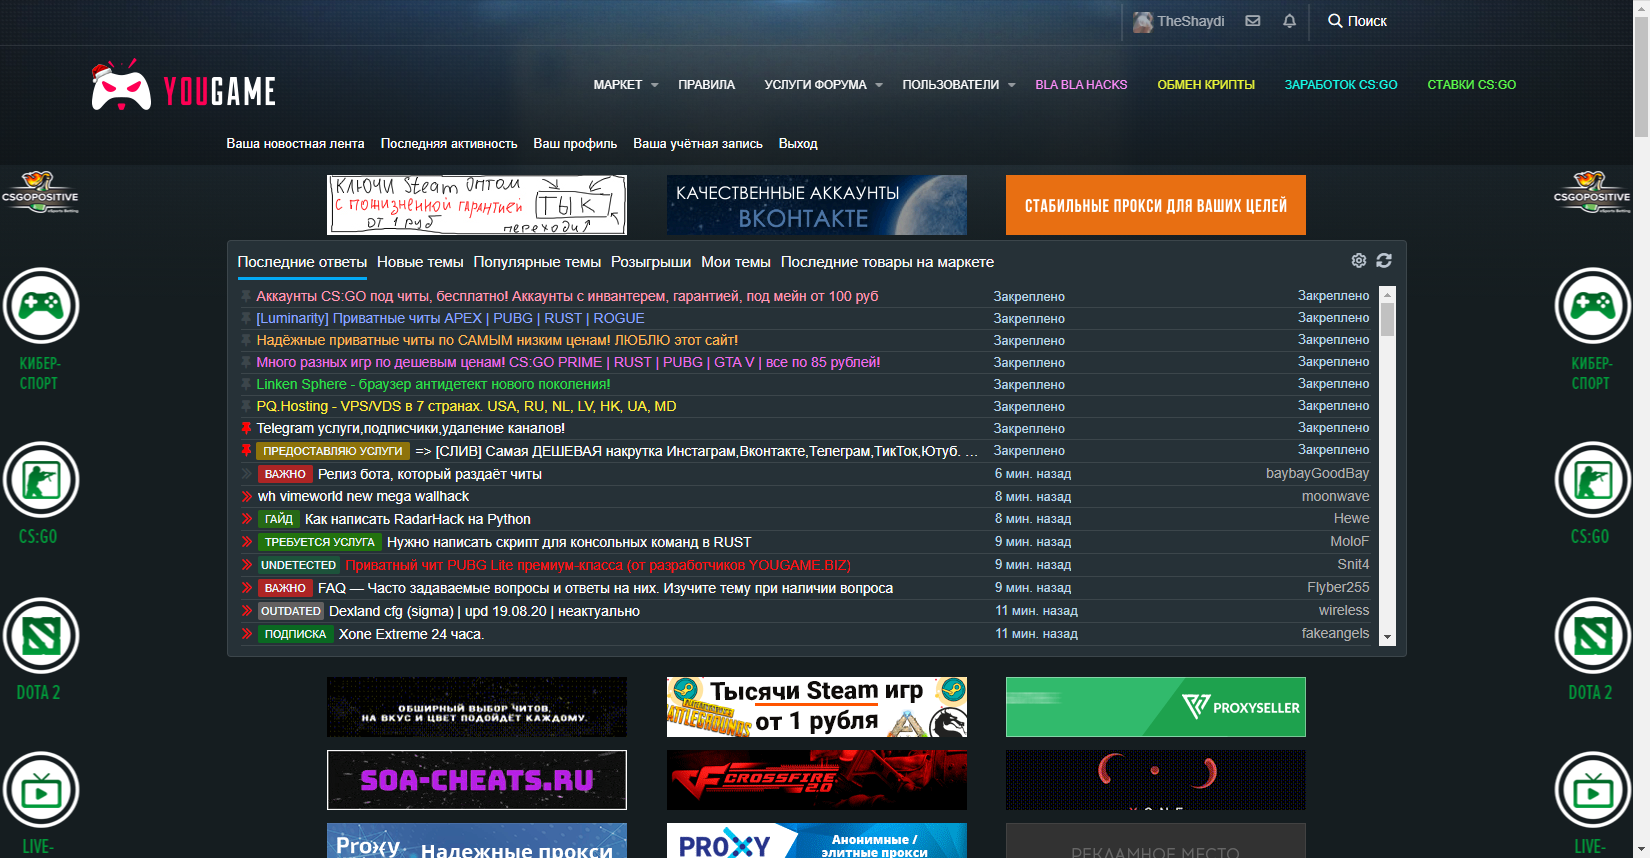Click arrow icon beside Xone Extreme thread
The image size is (1650, 858).
(x=246, y=634)
